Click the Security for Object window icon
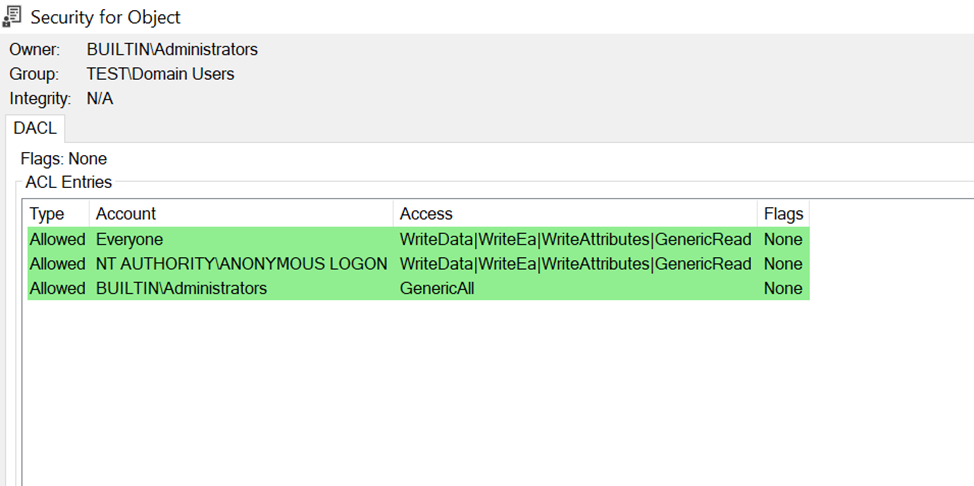 point(14,17)
